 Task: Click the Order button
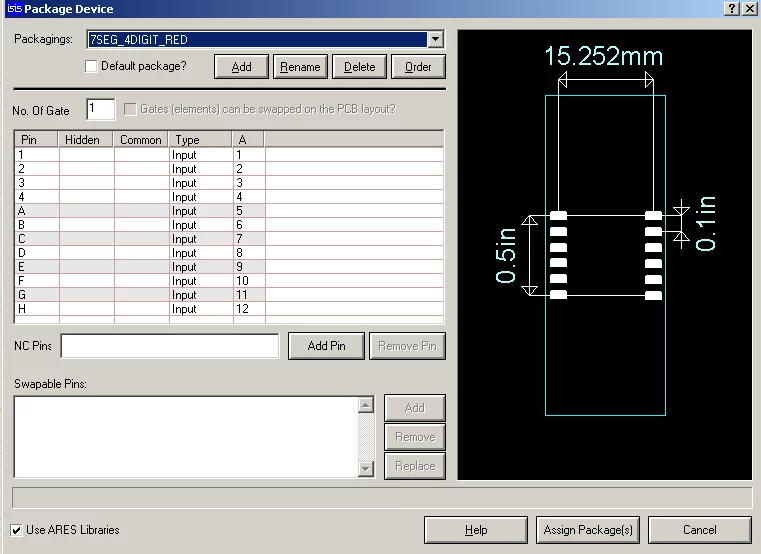click(418, 67)
